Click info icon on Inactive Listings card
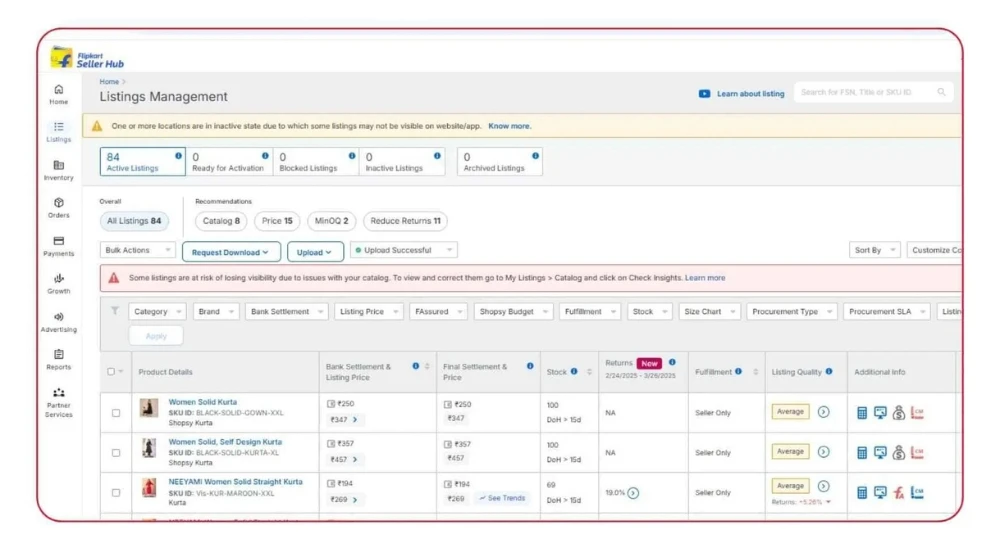The width and height of the screenshot is (1000, 550). pos(438,156)
